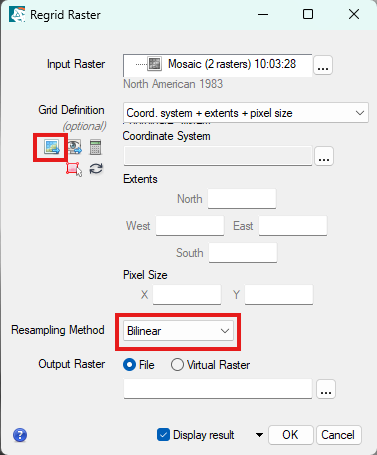Viewport: 377px width, 455px height.
Task: Browse for Input Raster with ellipsis button
Action: pos(323,65)
